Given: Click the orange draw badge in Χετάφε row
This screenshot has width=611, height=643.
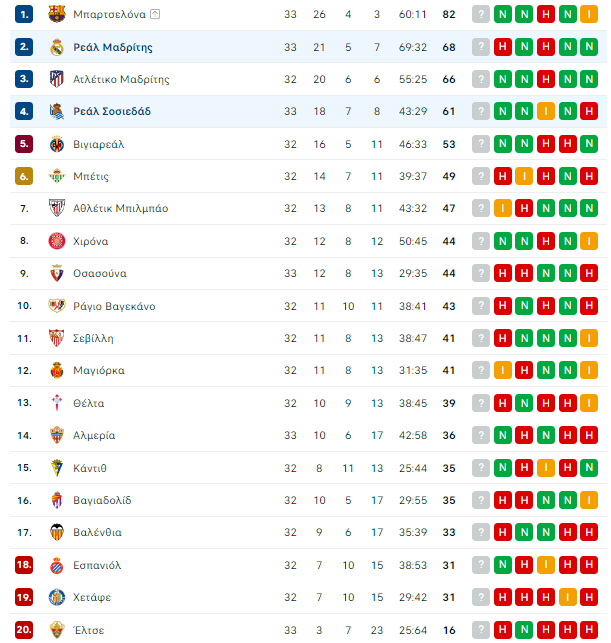Looking at the screenshot, I should (568, 597).
